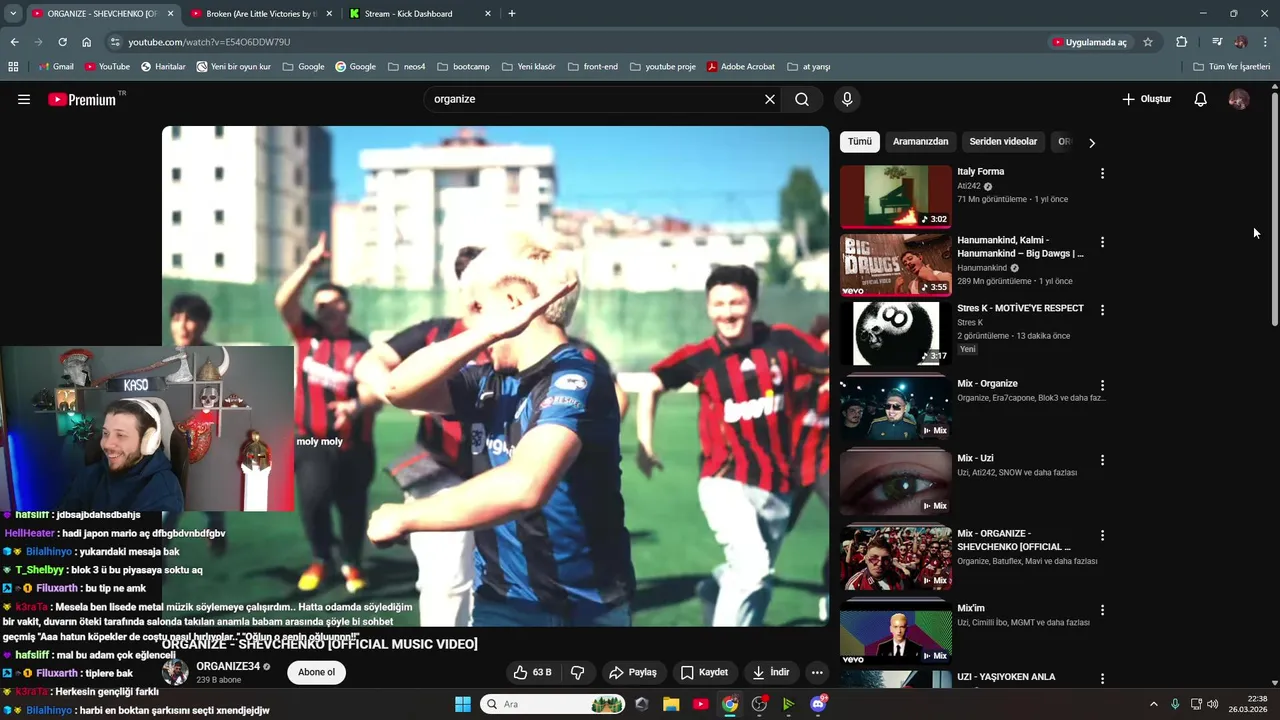Open Windows taskbar search box
This screenshot has height=720, width=1280.
553,704
